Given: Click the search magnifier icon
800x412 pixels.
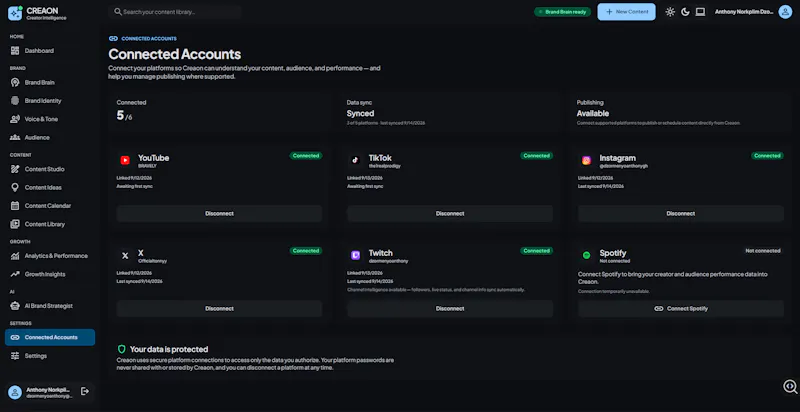Looking at the screenshot, I should click(x=118, y=12).
